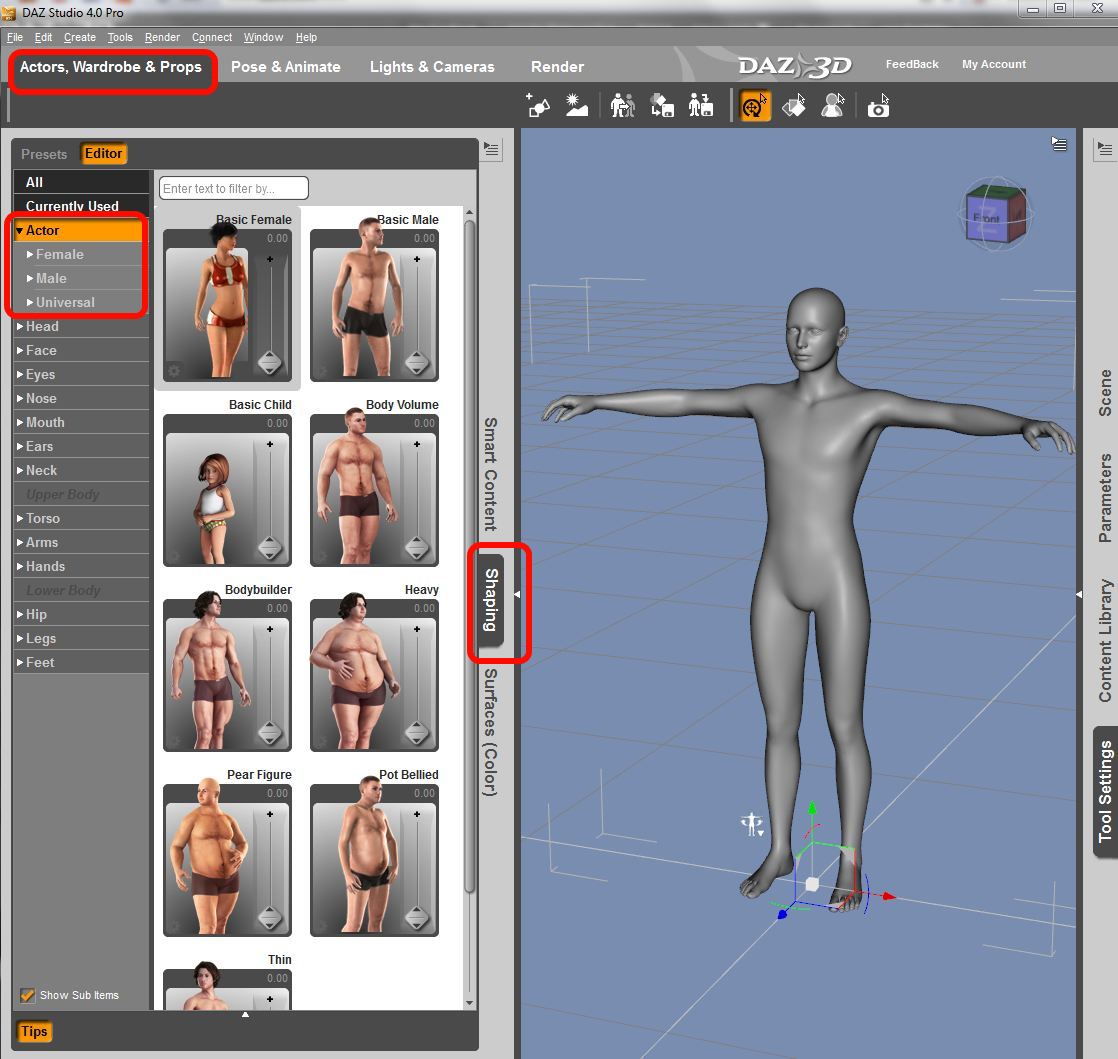This screenshot has width=1118, height=1059.
Task: Open the viewport options menu icon
Action: coord(1059,145)
